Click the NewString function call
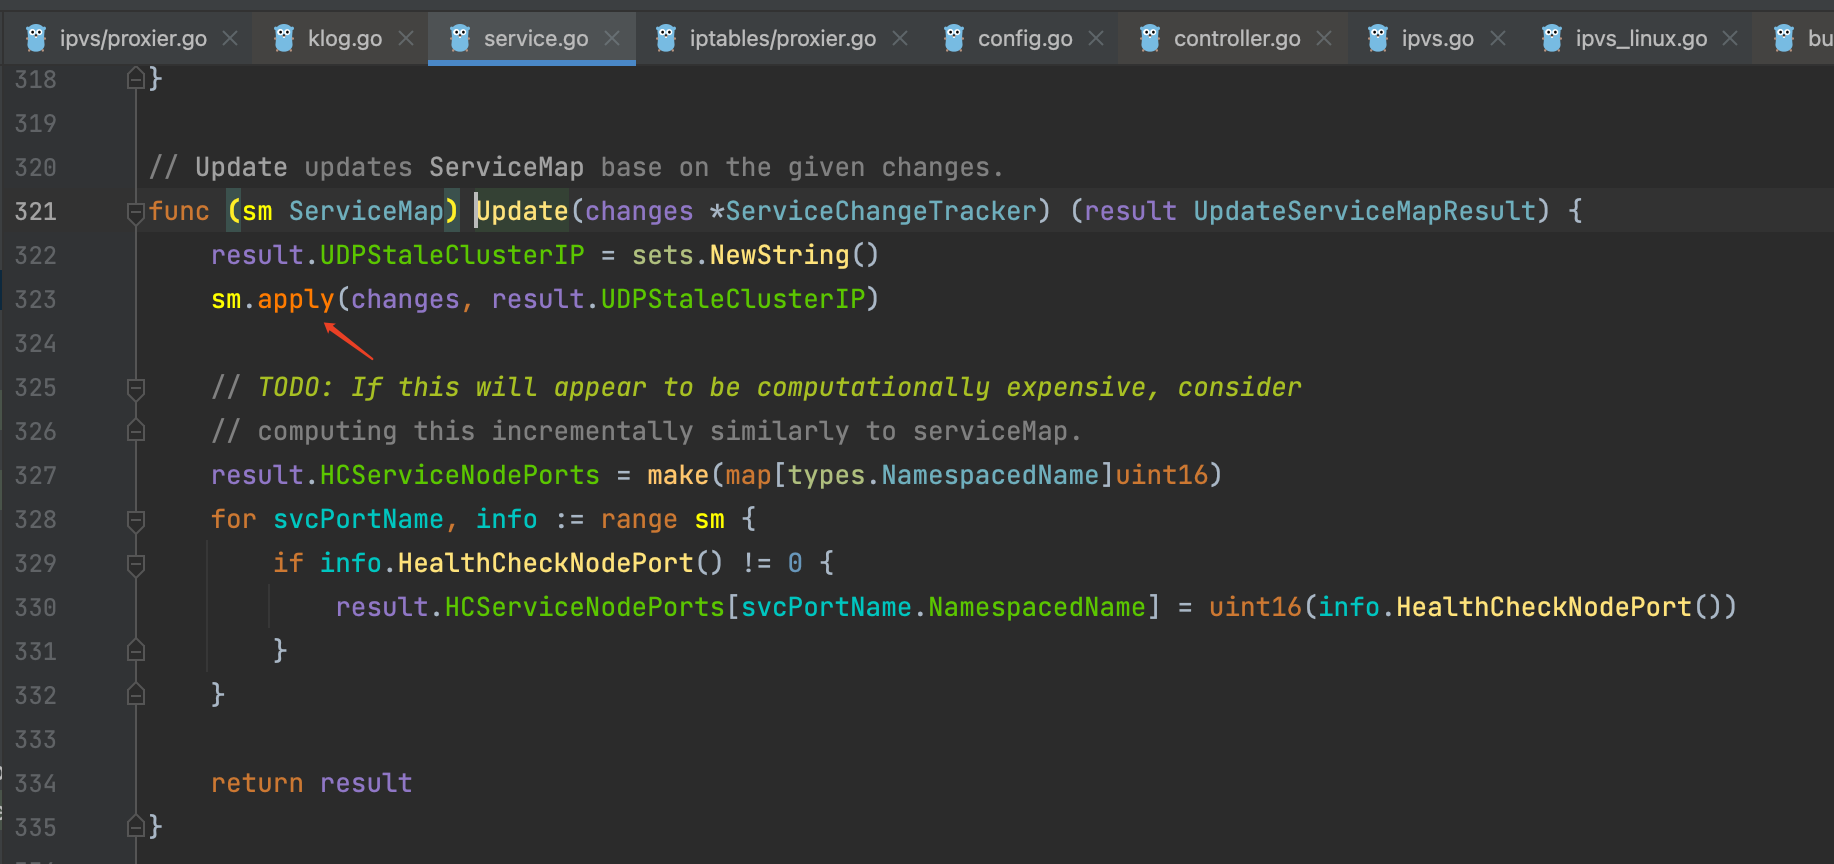The width and height of the screenshot is (1834, 864). click(x=779, y=255)
